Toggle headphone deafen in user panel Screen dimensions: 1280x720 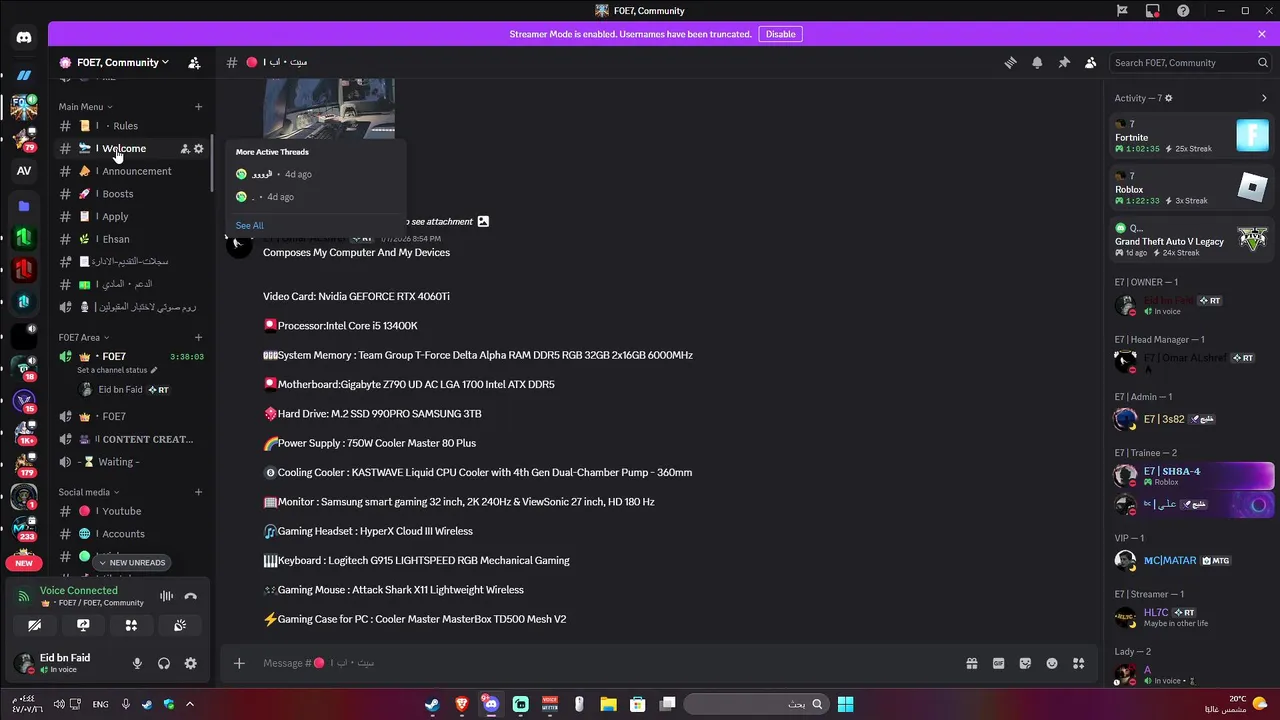164,663
